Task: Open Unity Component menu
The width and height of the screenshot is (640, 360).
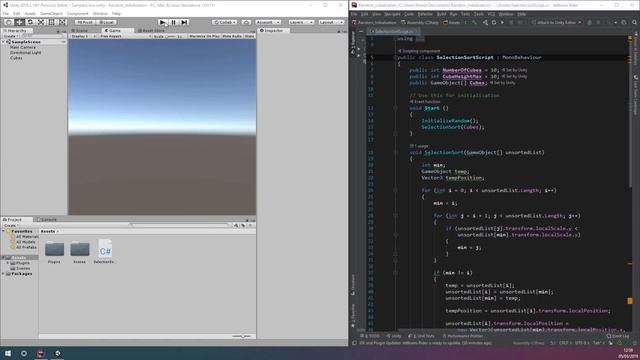Action: (x=77, y=13)
